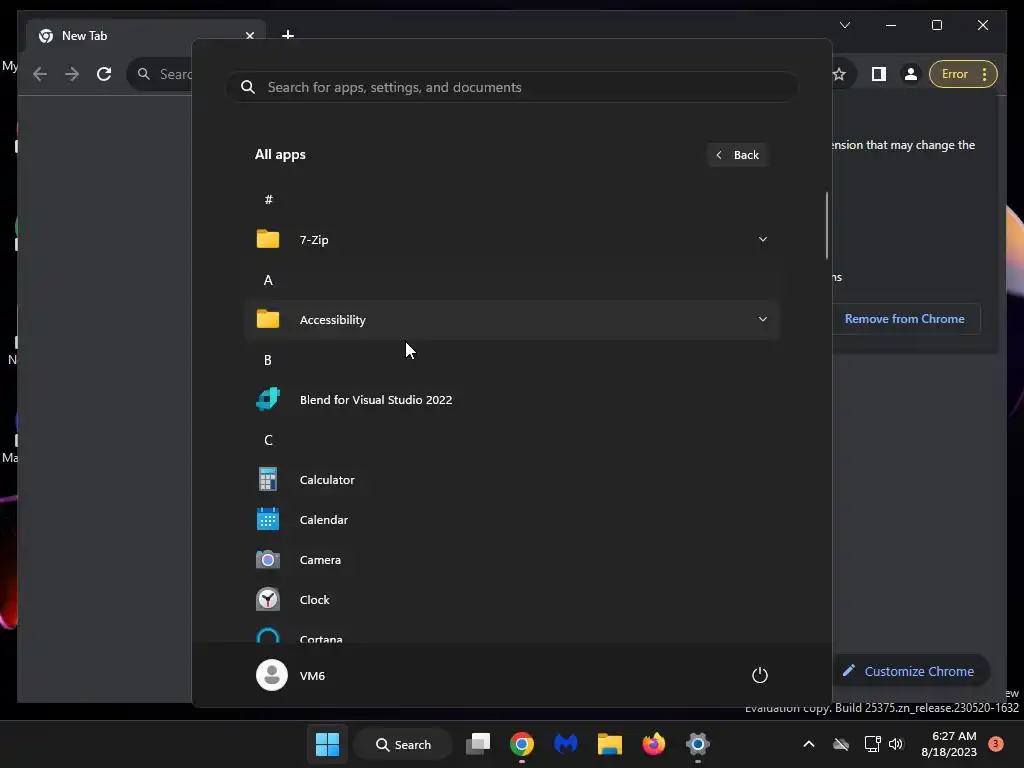The width and height of the screenshot is (1024, 768).
Task: Open the Cortana app icon
Action: 268,636
